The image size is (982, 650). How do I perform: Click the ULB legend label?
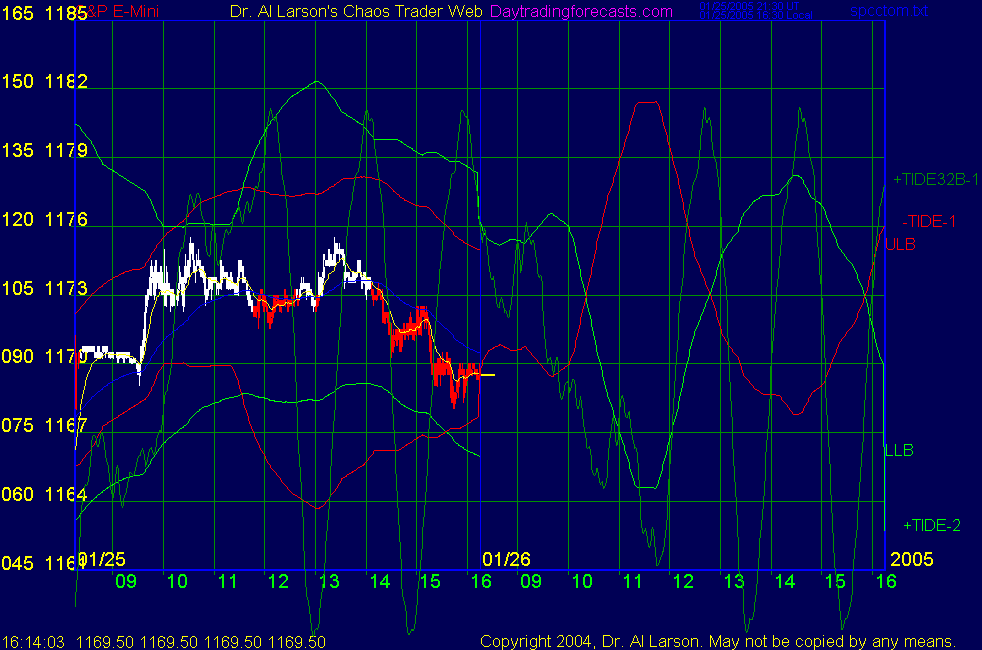tap(901, 244)
